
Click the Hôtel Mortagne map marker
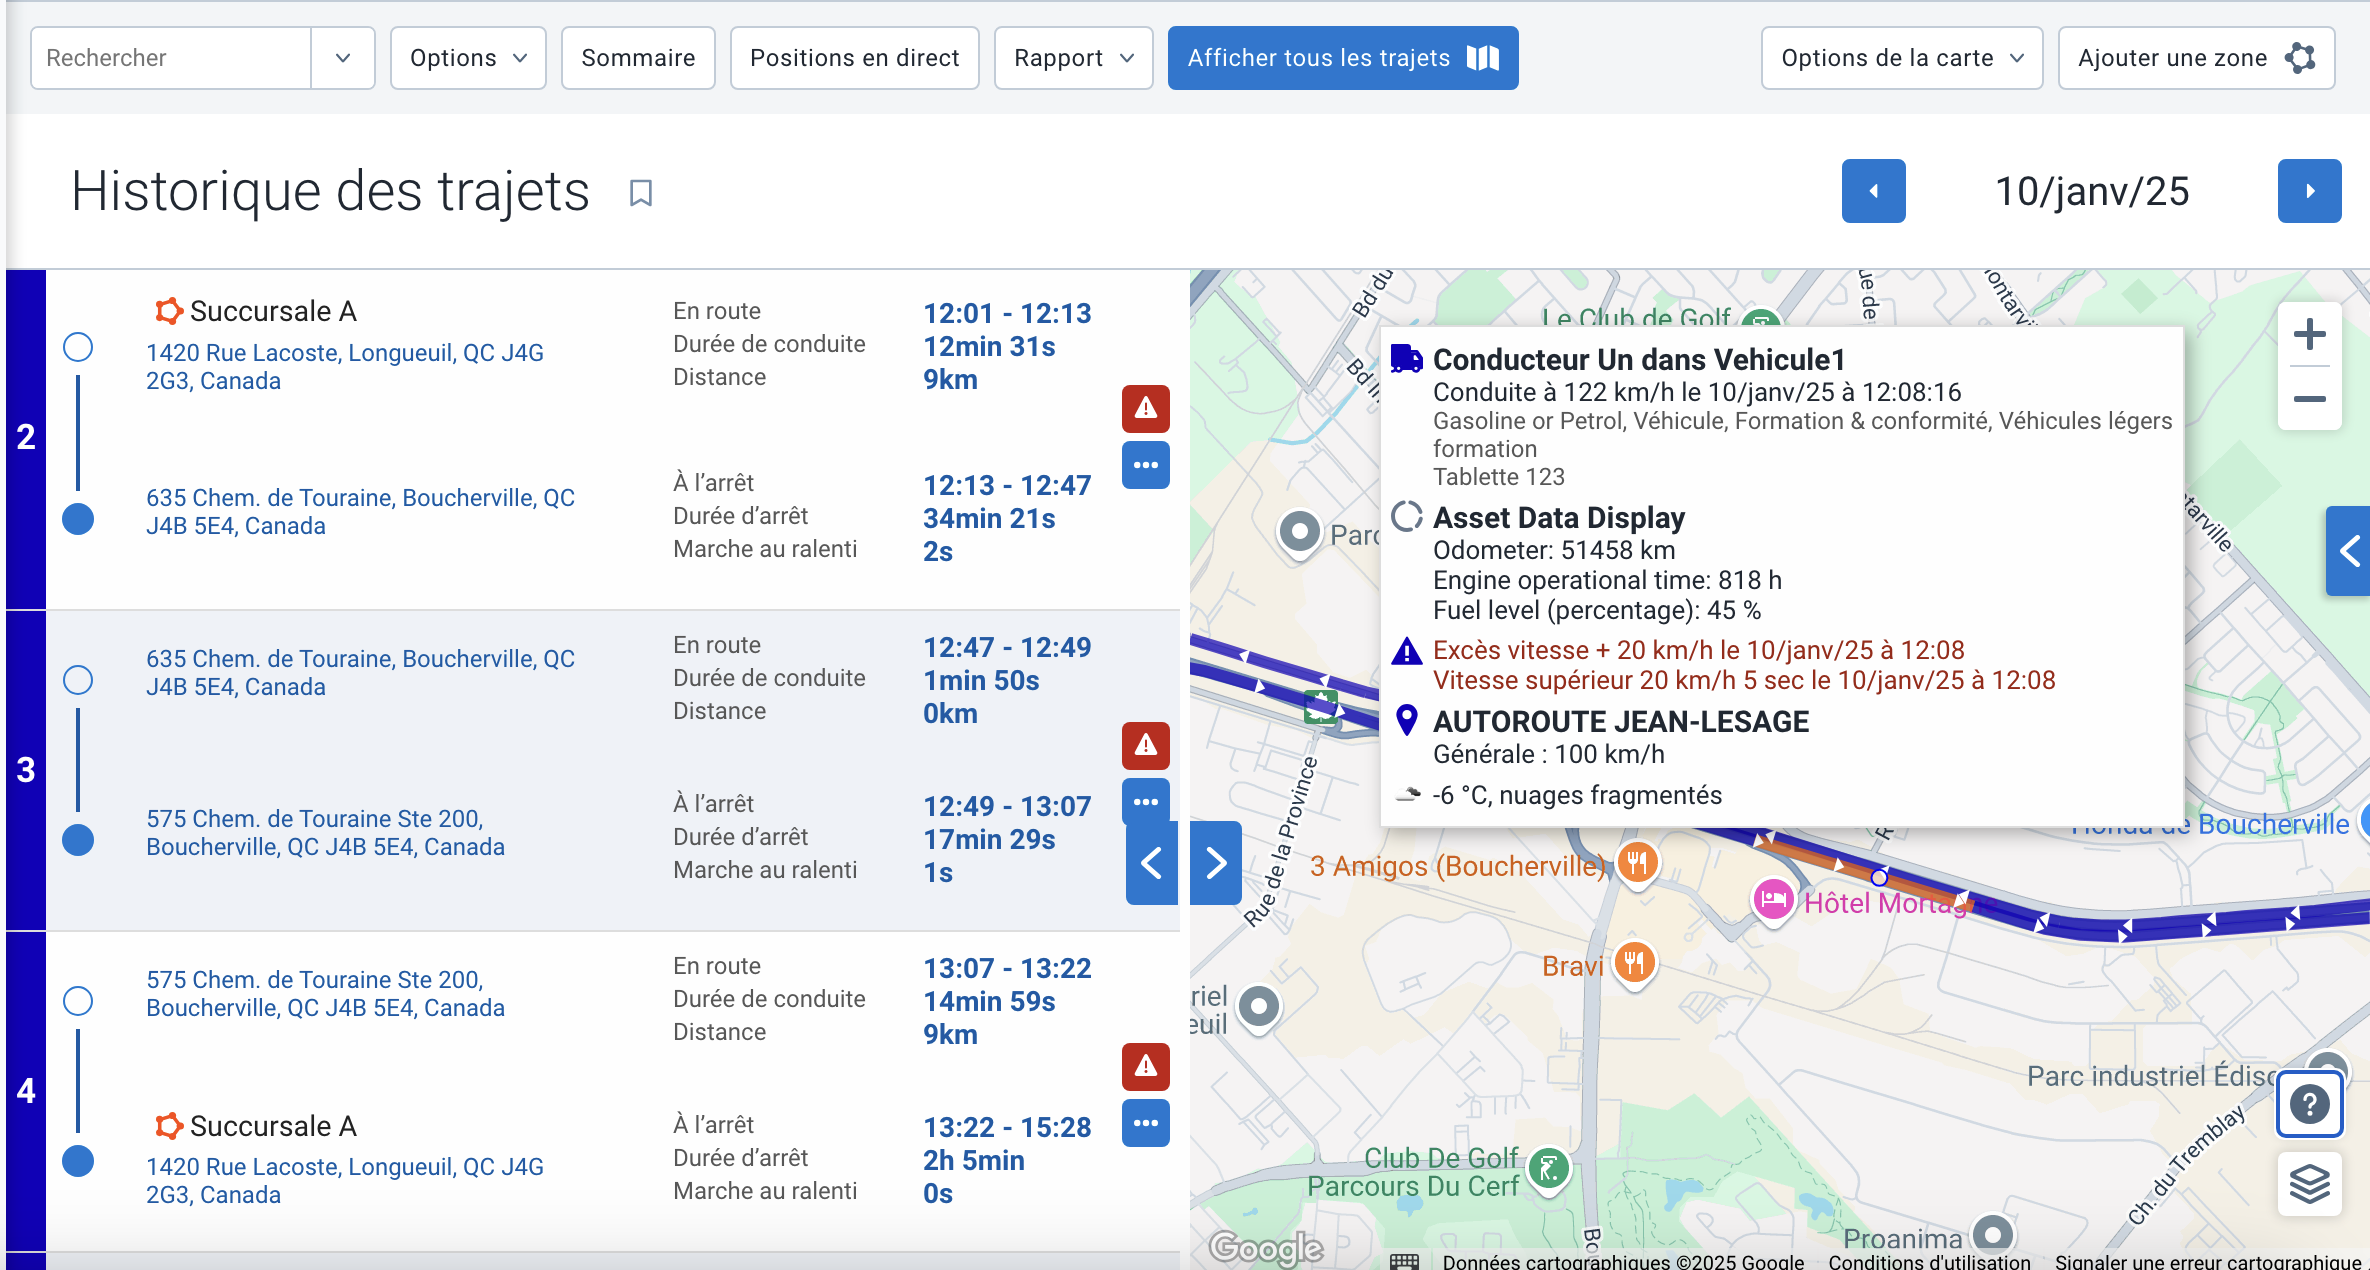coord(1773,900)
